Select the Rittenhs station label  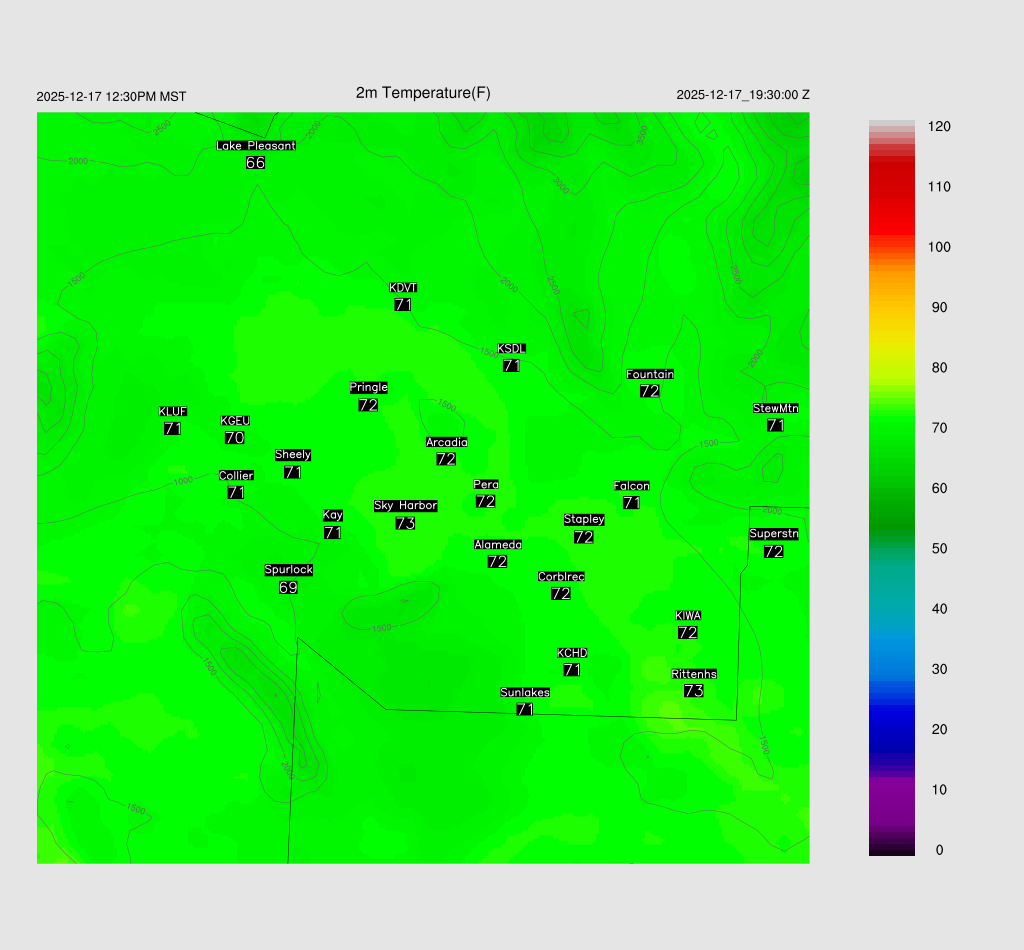coord(694,674)
